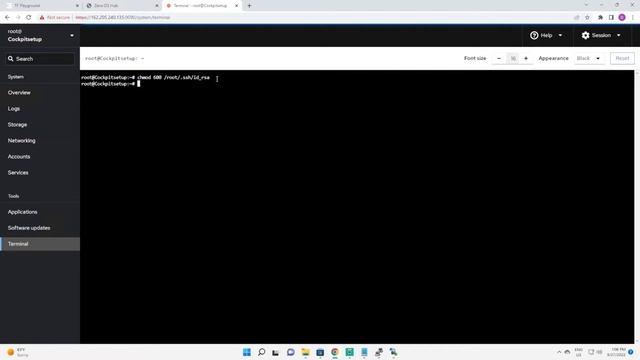This screenshot has width=640, height=360.
Task: Toggle the browser side panel icon
Action: click(611, 18)
